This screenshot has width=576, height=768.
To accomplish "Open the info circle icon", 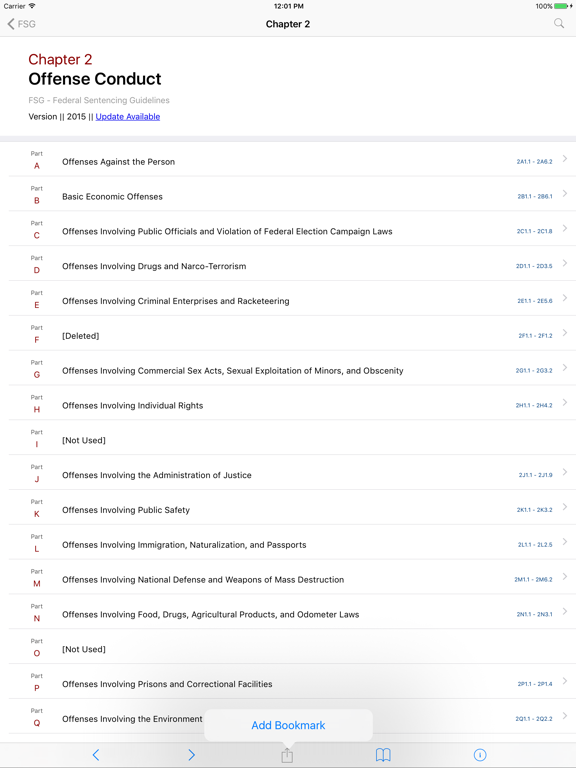I will pyautogui.click(x=480, y=755).
